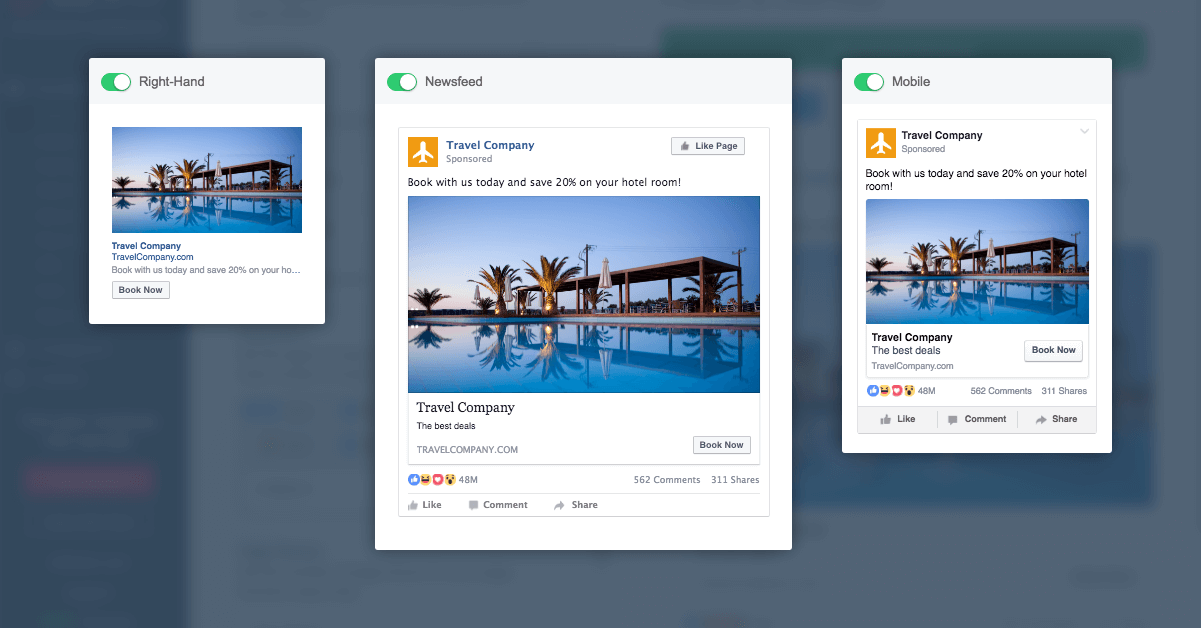Click the Travel Company airplane logo in Newsfeed

pos(423,152)
